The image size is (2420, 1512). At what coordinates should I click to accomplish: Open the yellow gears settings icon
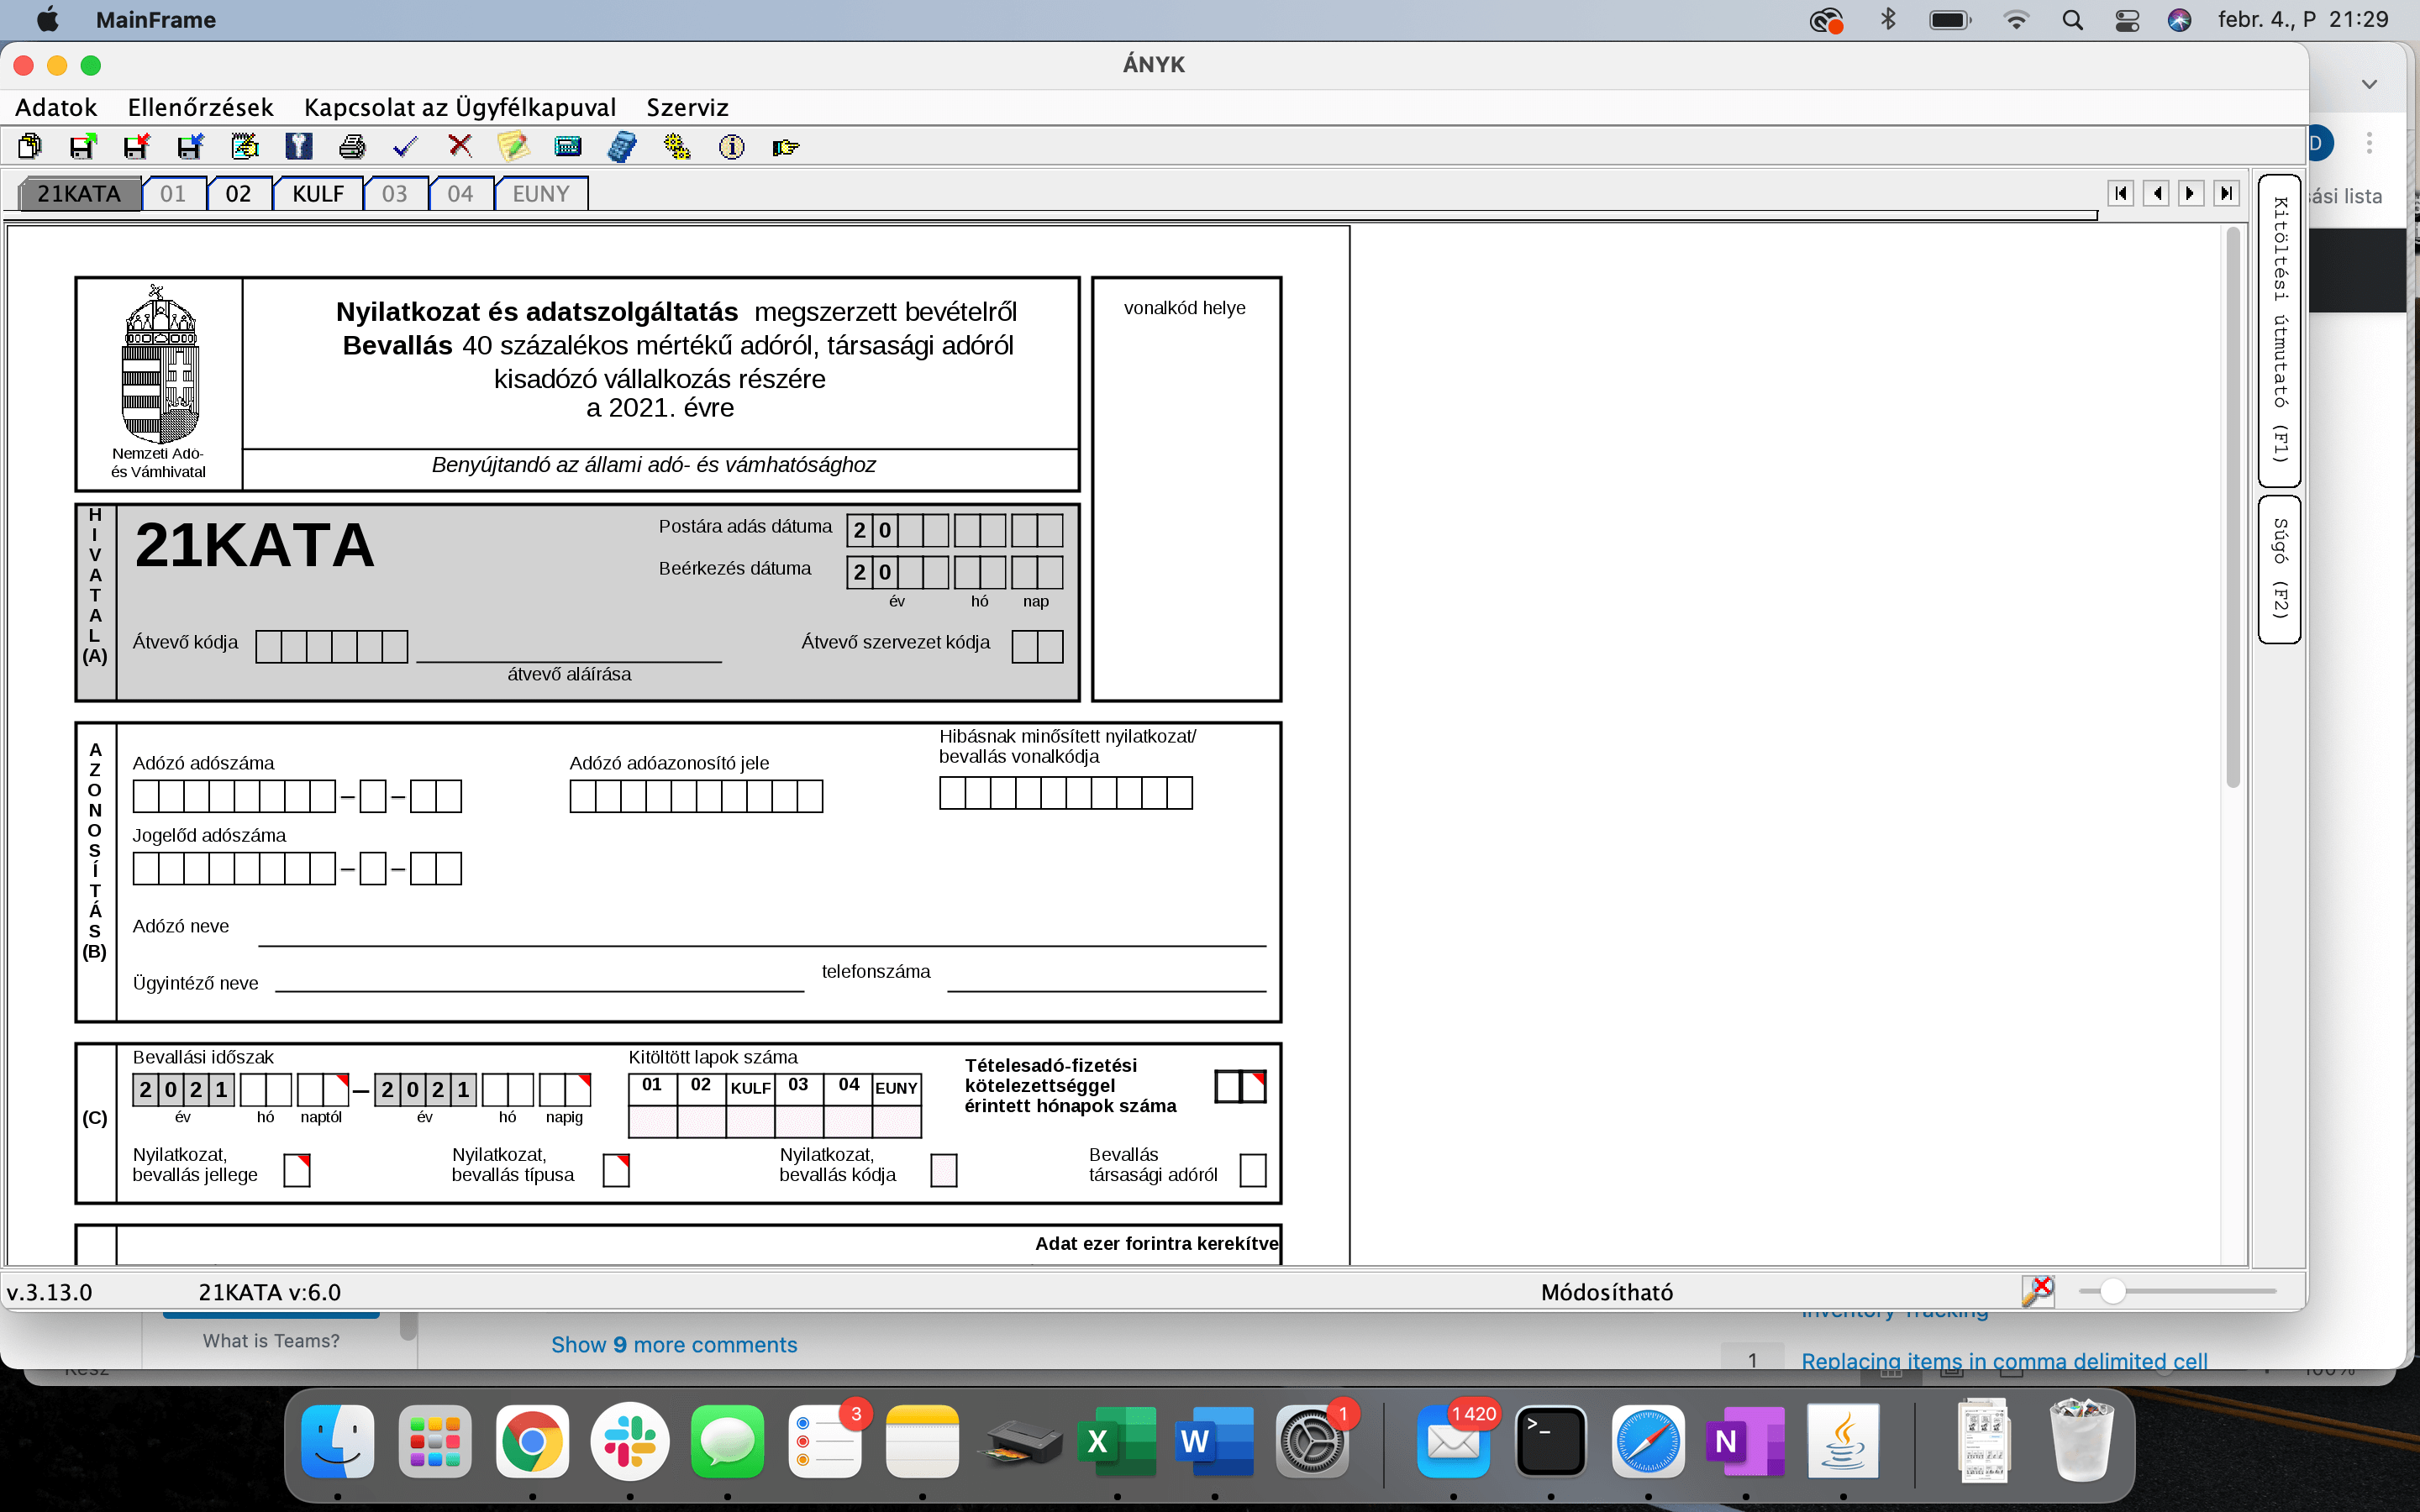point(677,147)
